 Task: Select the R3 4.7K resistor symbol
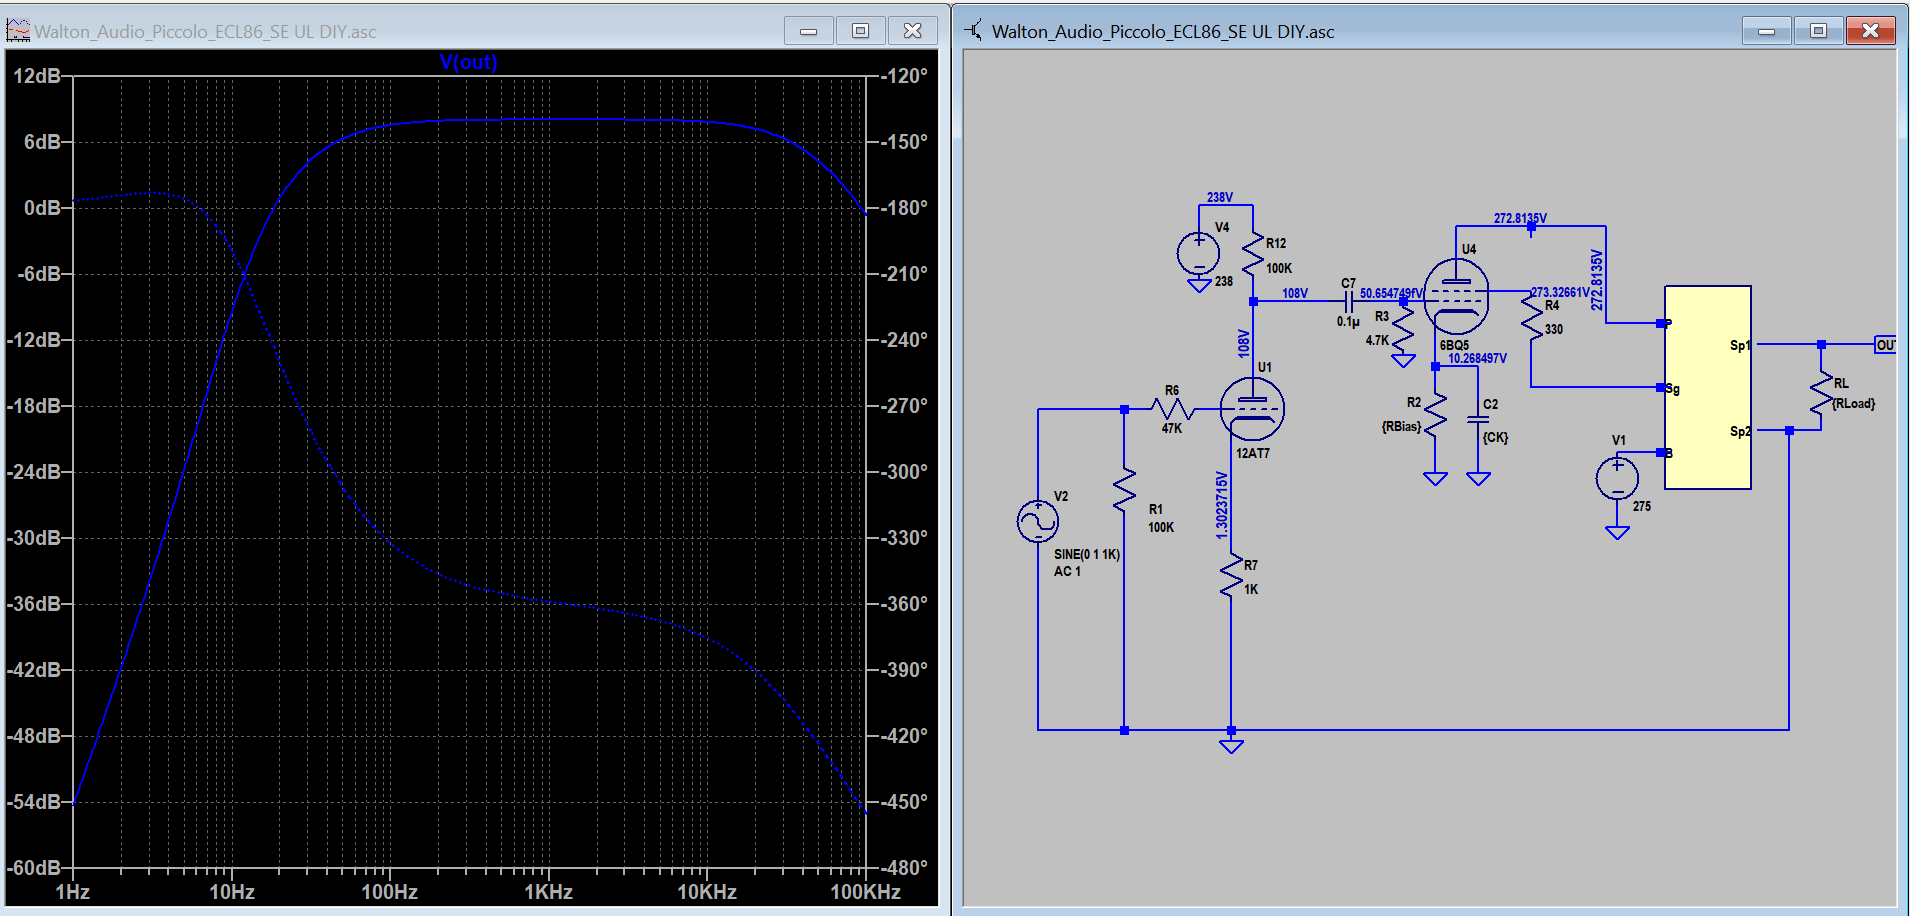1404,326
